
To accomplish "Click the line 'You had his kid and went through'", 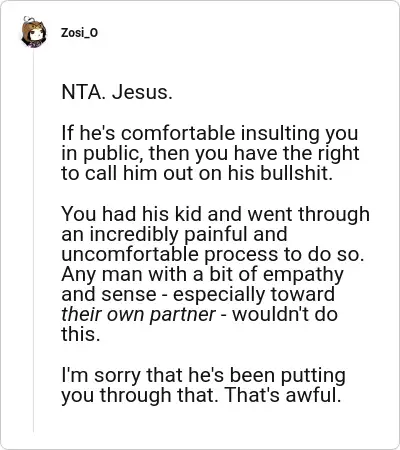I will tap(215, 214).
